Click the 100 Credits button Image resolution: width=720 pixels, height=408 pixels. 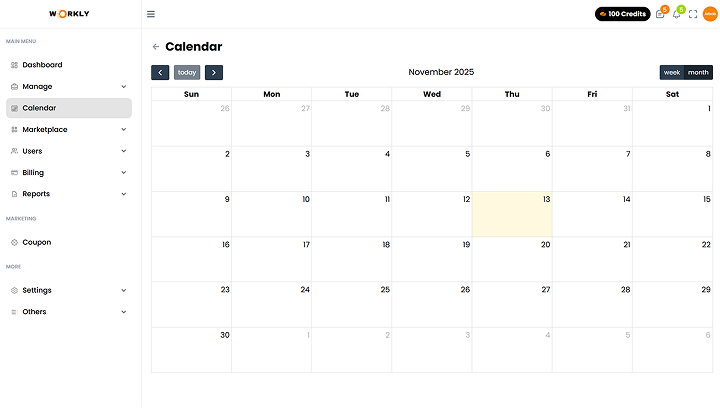[x=622, y=14]
